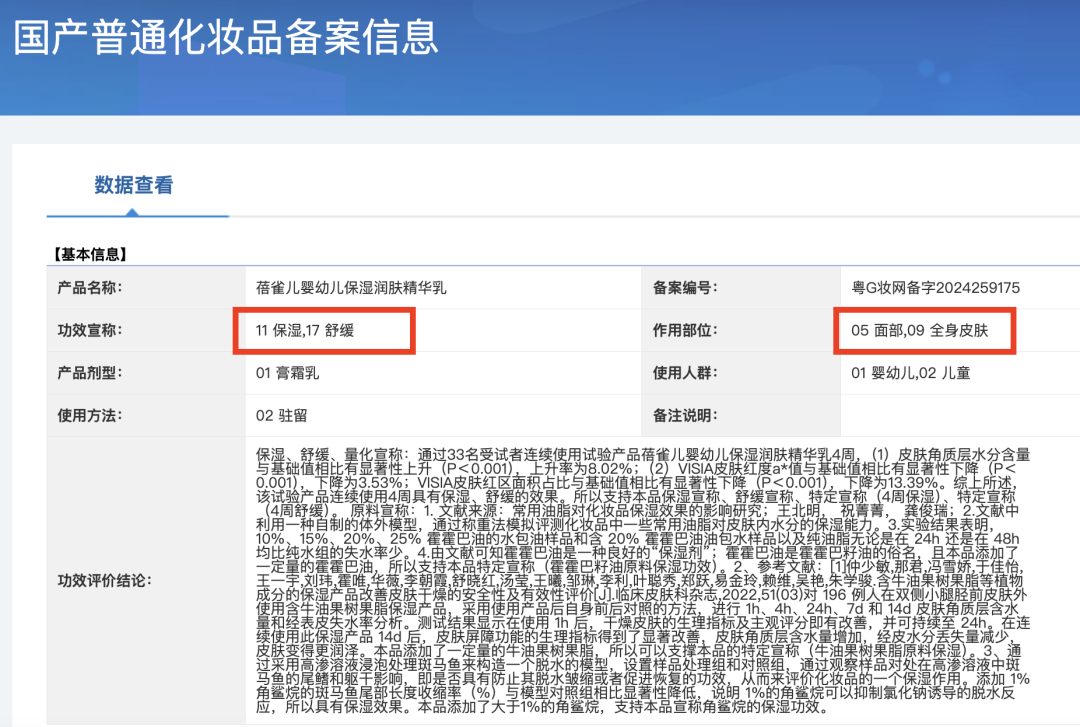Click the 产品剂型 label cell
The height and width of the screenshot is (727, 1080).
146,373
